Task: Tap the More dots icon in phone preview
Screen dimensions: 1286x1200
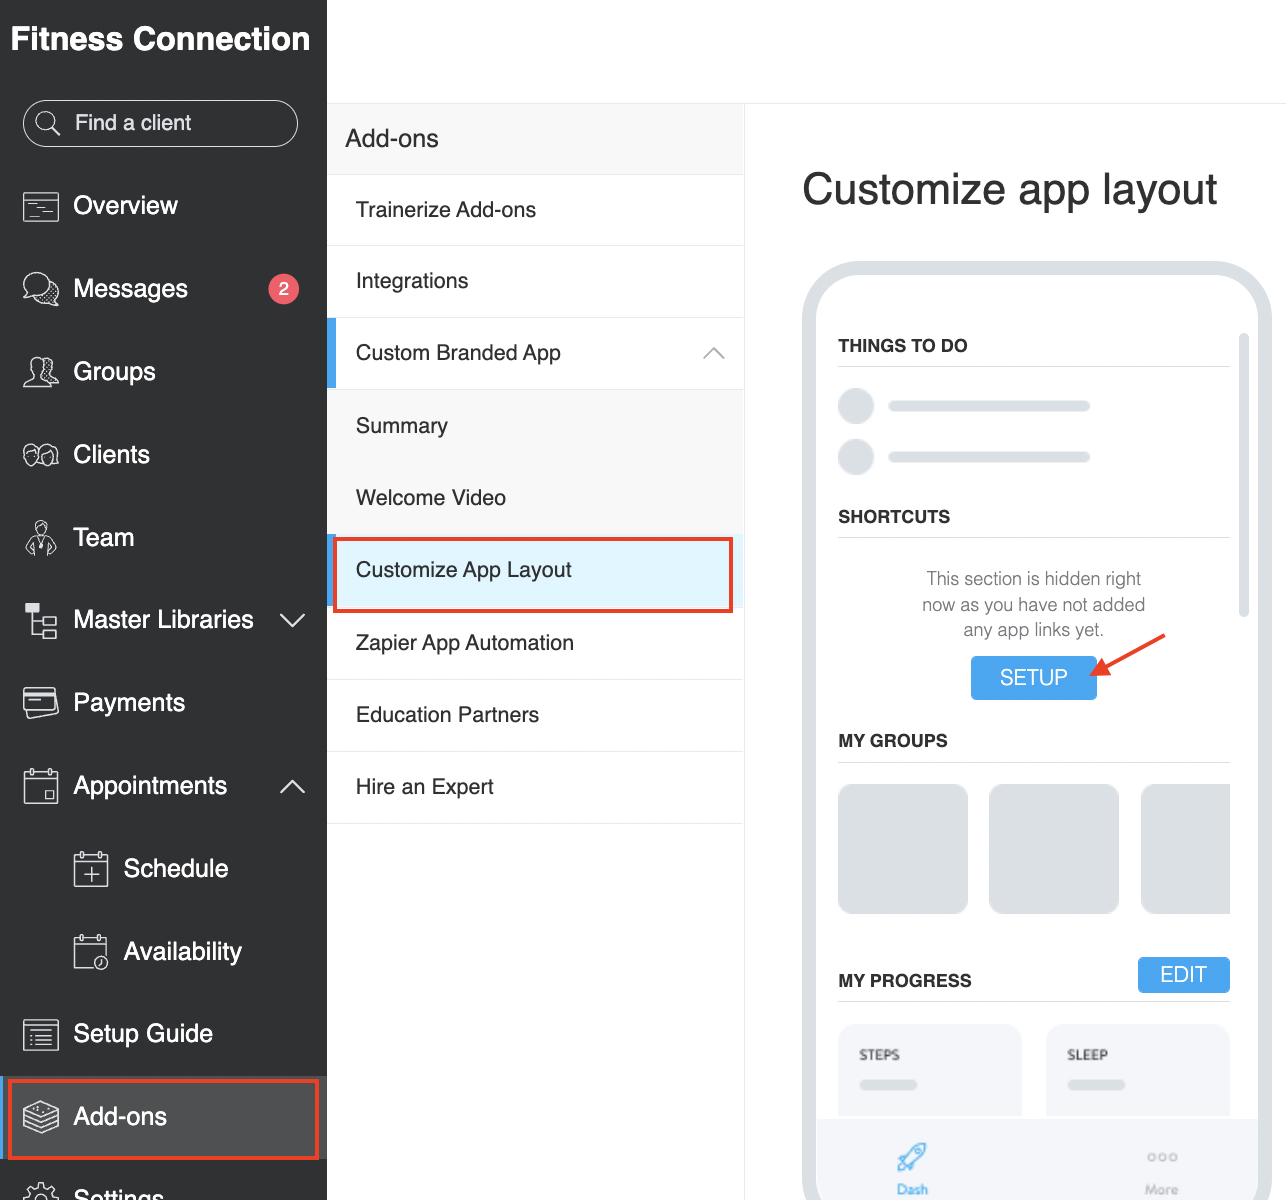Action: (1162, 1157)
